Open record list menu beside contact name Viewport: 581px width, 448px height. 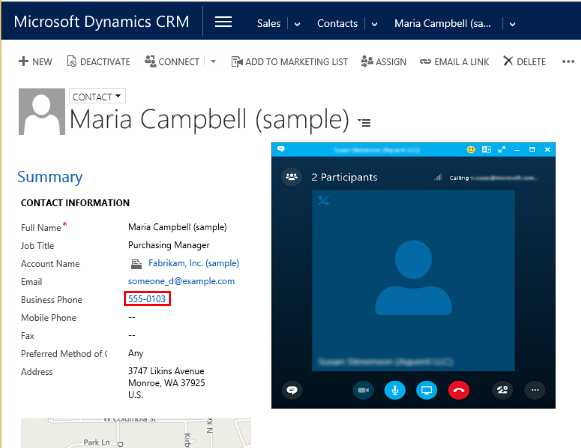pos(364,122)
